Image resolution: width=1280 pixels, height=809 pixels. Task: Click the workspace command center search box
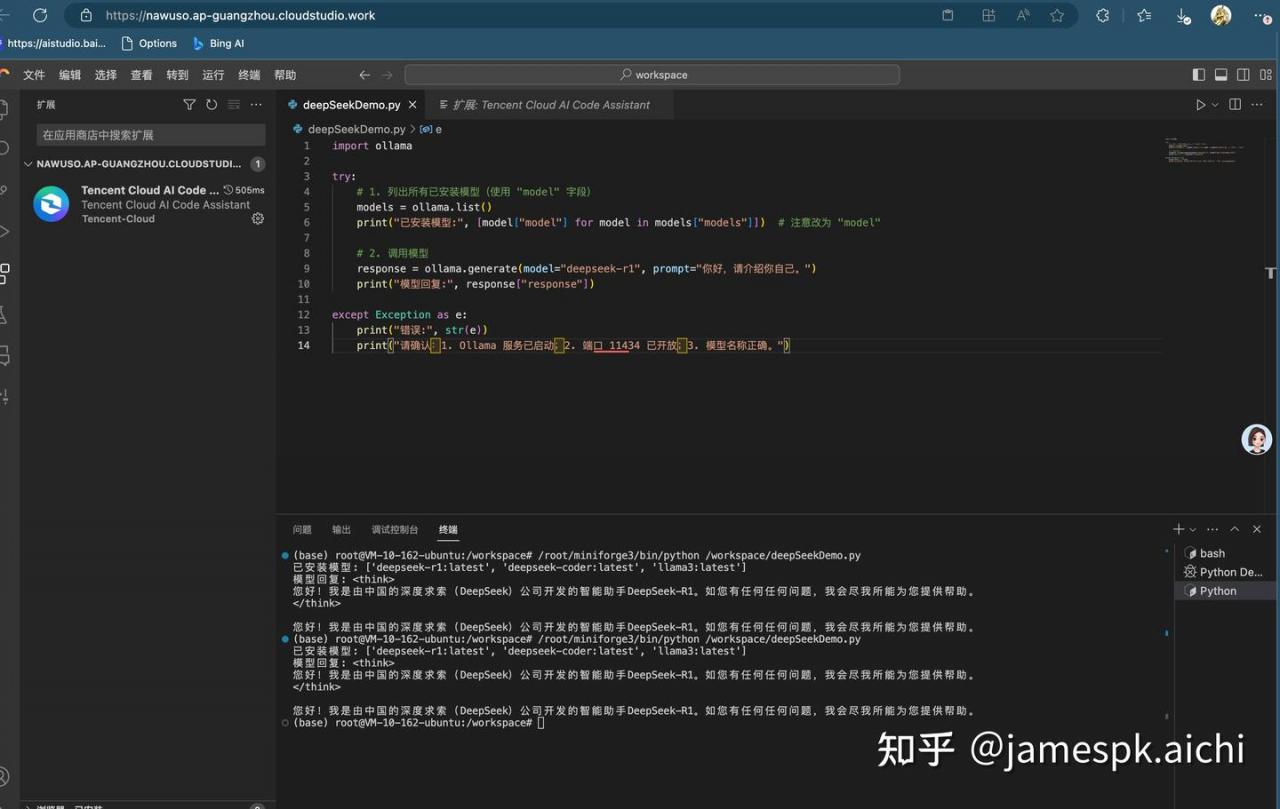652,75
